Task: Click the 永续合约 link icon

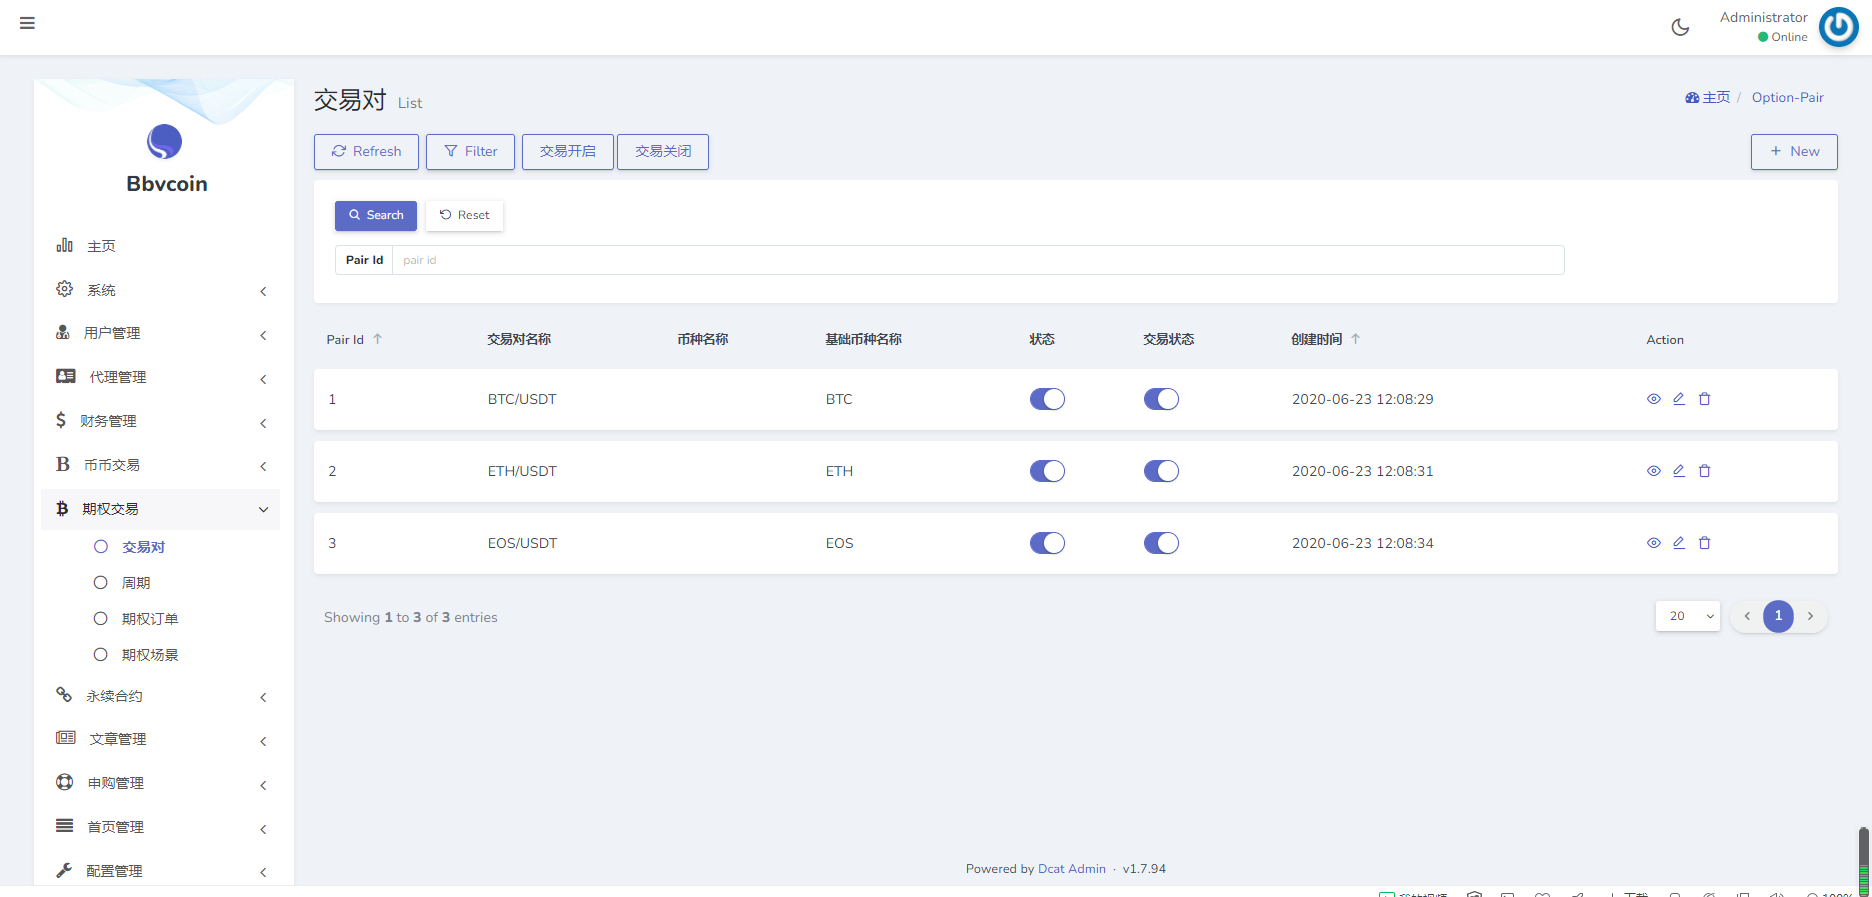Action: [x=64, y=695]
